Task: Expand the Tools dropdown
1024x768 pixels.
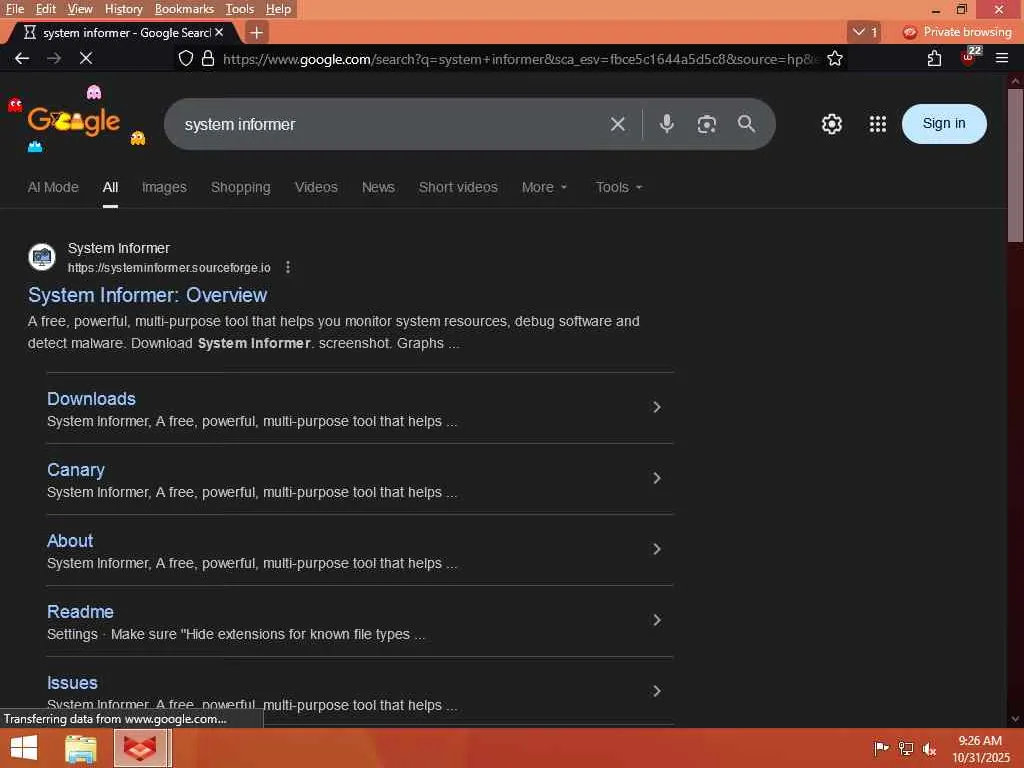Action: [x=619, y=187]
